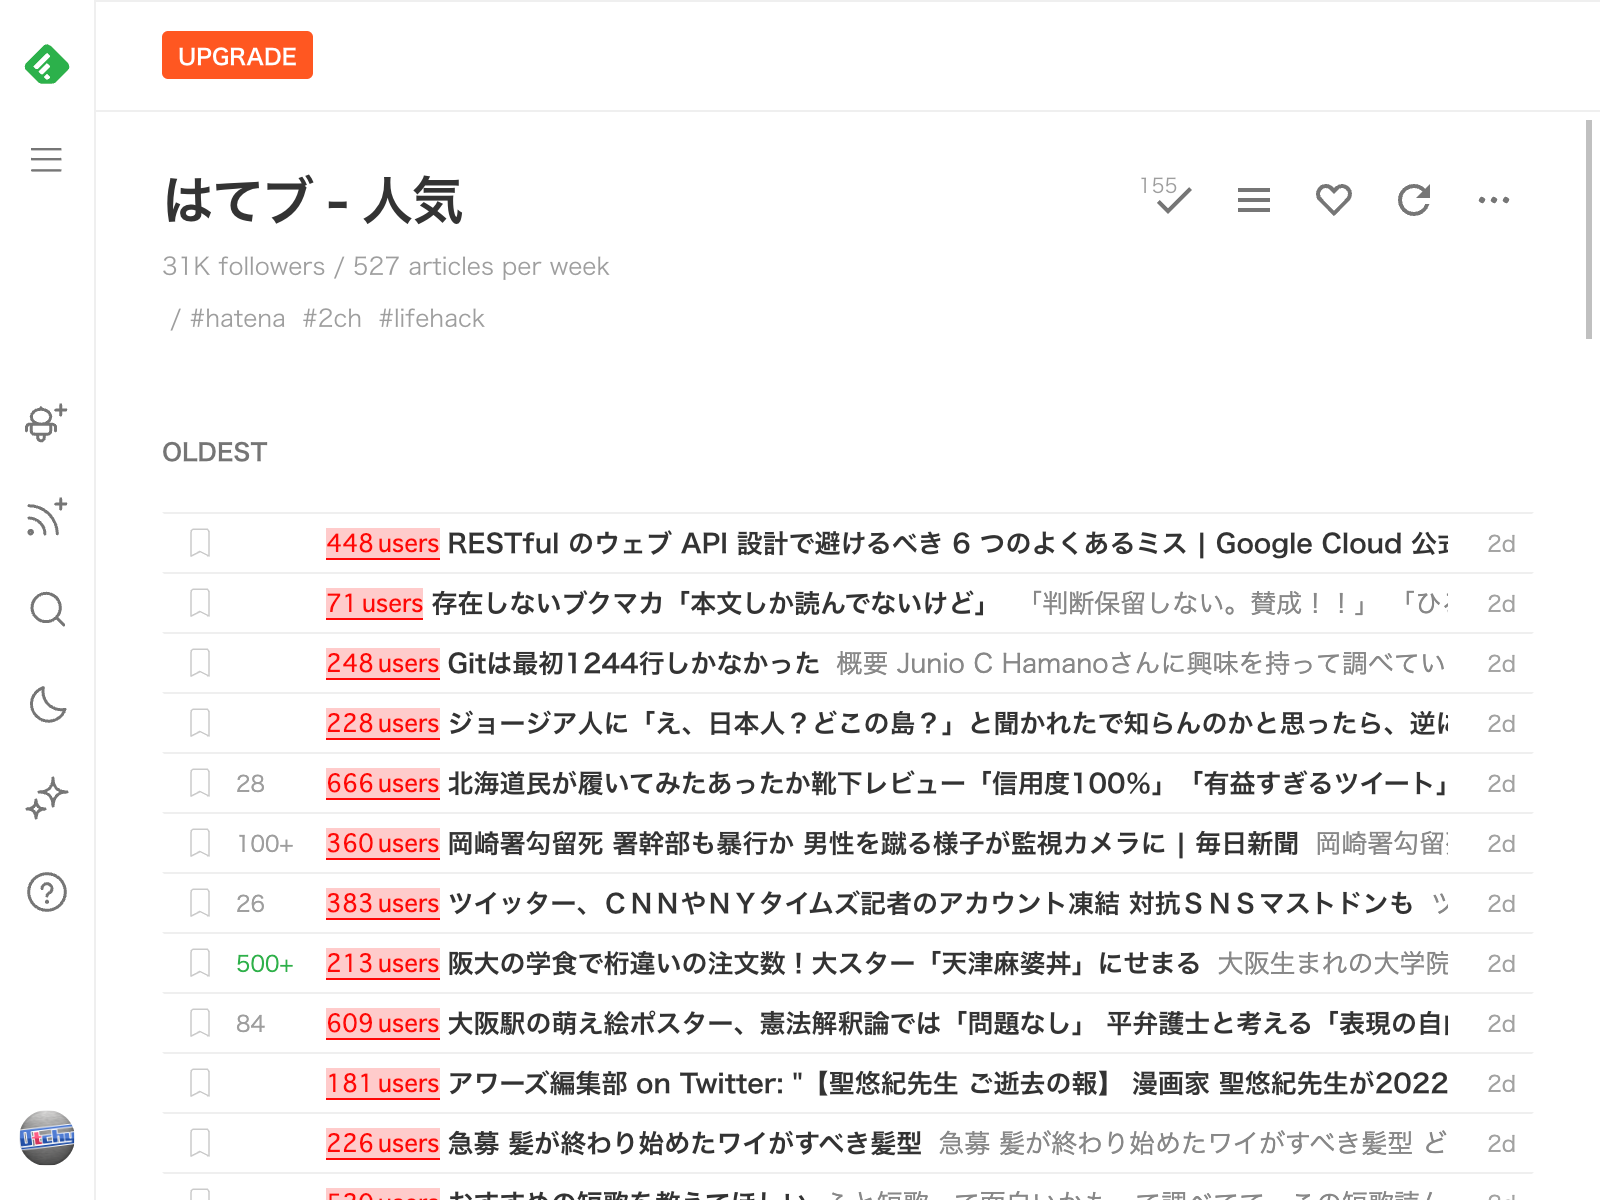Change the list layout view icon
Image resolution: width=1600 pixels, height=1200 pixels.
click(x=1253, y=200)
